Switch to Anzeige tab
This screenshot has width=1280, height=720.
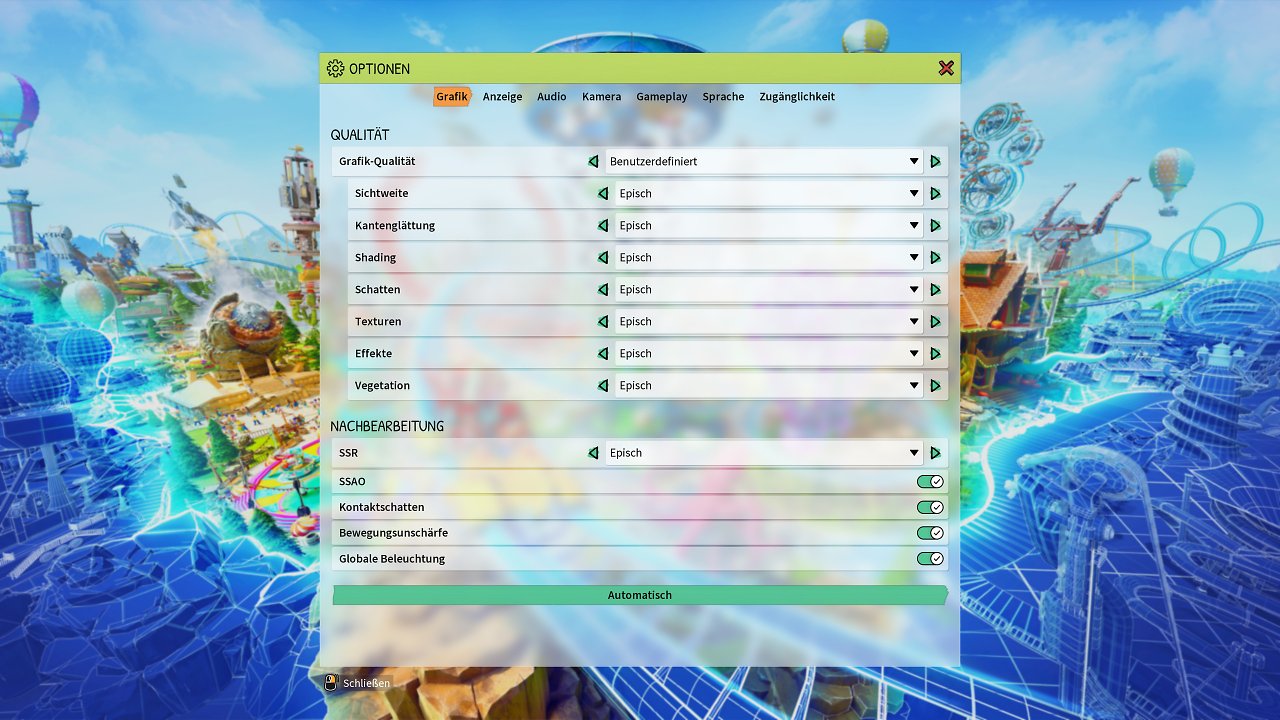point(502,97)
